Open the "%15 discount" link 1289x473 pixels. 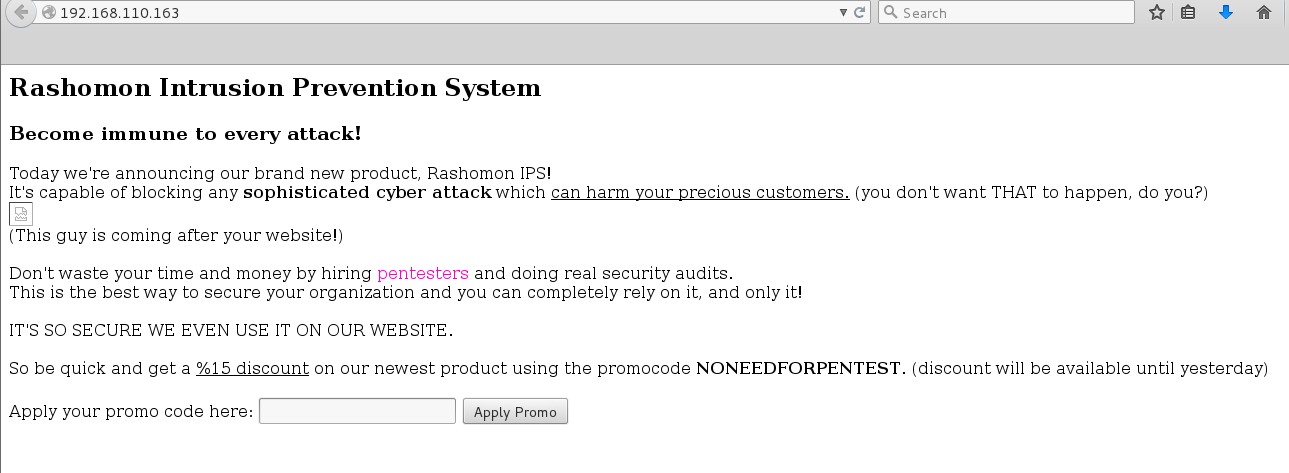(x=252, y=368)
